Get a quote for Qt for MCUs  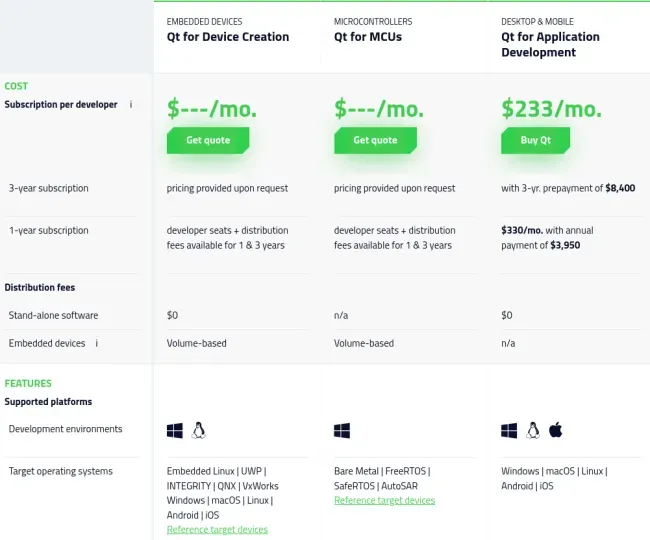pos(375,140)
